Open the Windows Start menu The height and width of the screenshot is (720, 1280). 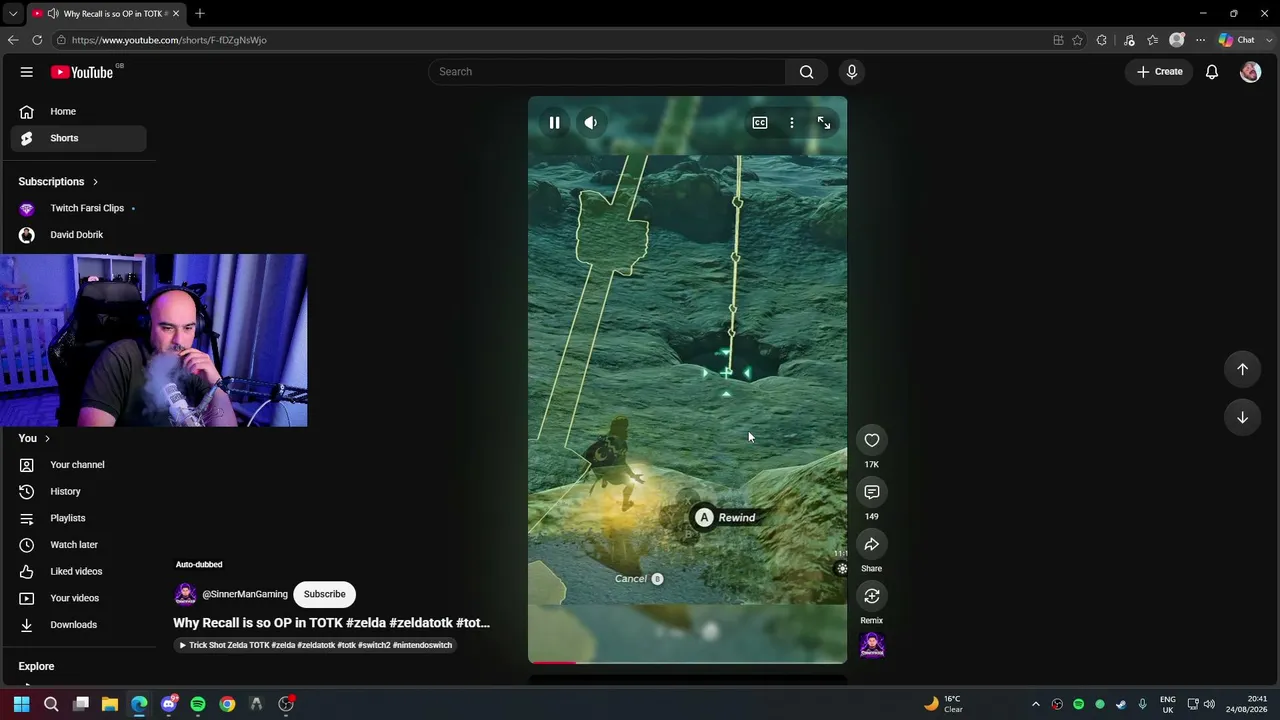pos(22,704)
